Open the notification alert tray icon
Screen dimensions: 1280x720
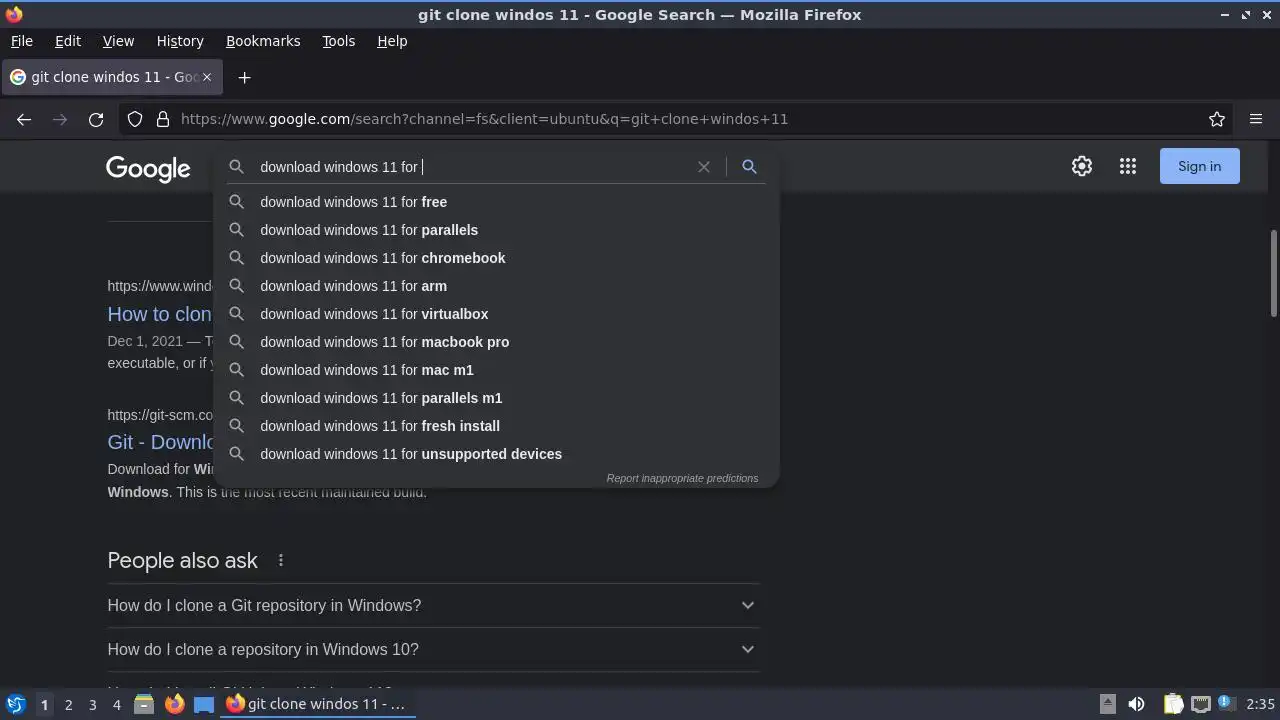[1226, 704]
